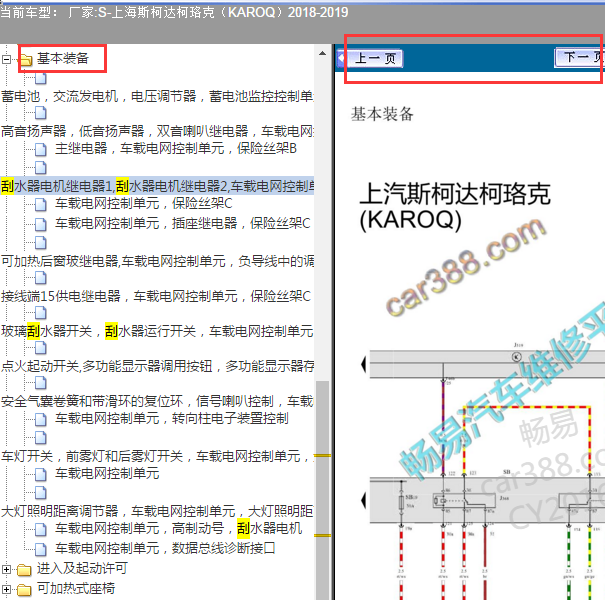Open 高音扬声器，低音扬声器 entry

tap(157, 131)
